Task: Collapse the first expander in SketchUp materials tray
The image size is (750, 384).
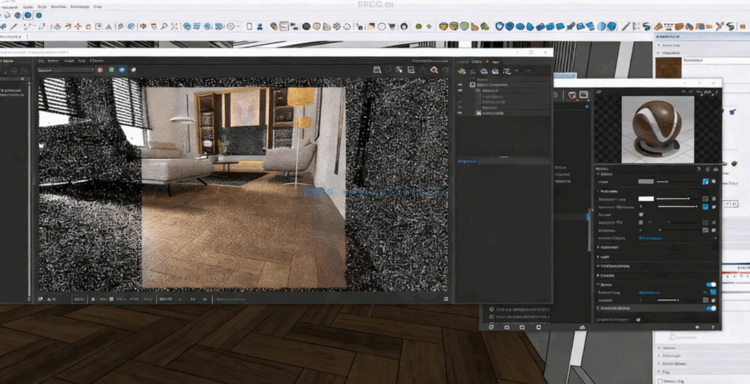Action: 660,45
